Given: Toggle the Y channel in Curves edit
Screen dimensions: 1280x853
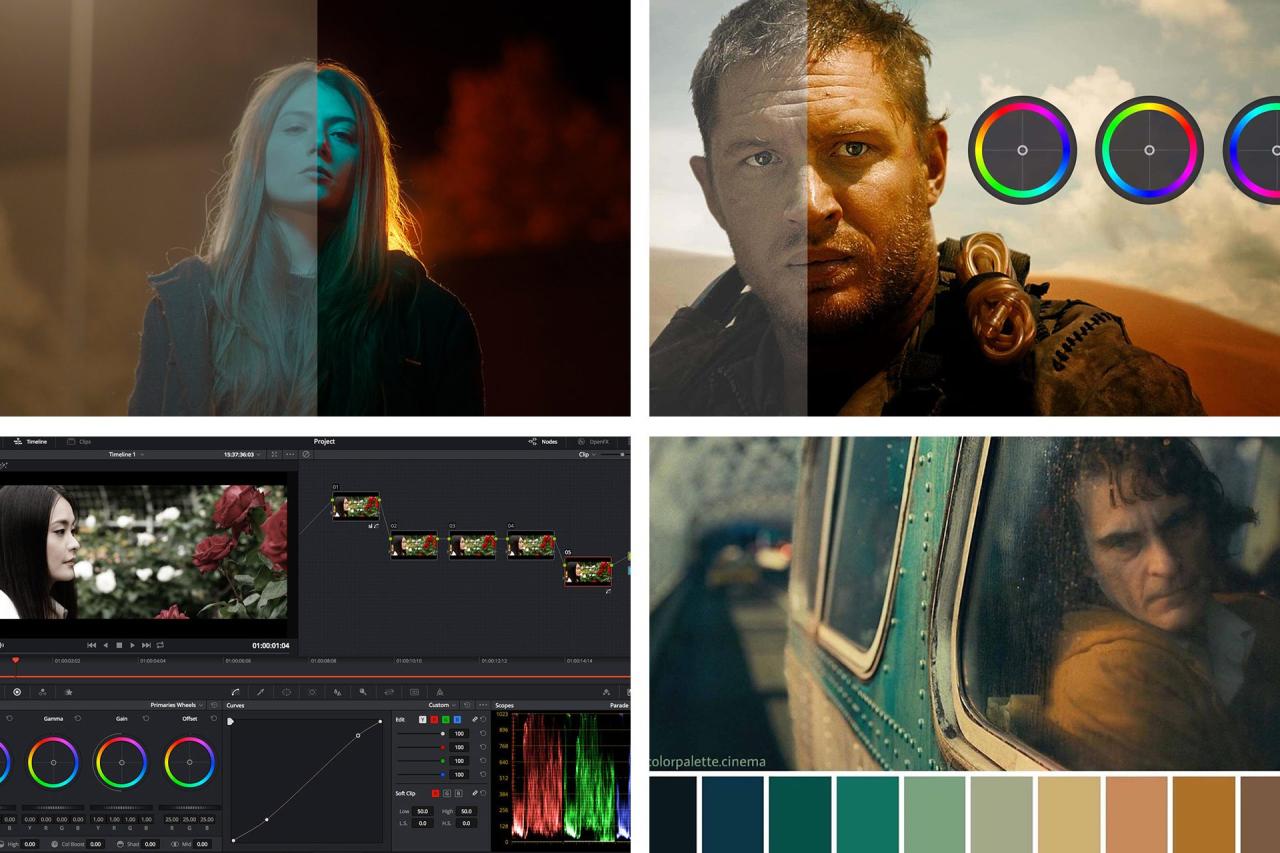Looking at the screenshot, I should (422, 719).
